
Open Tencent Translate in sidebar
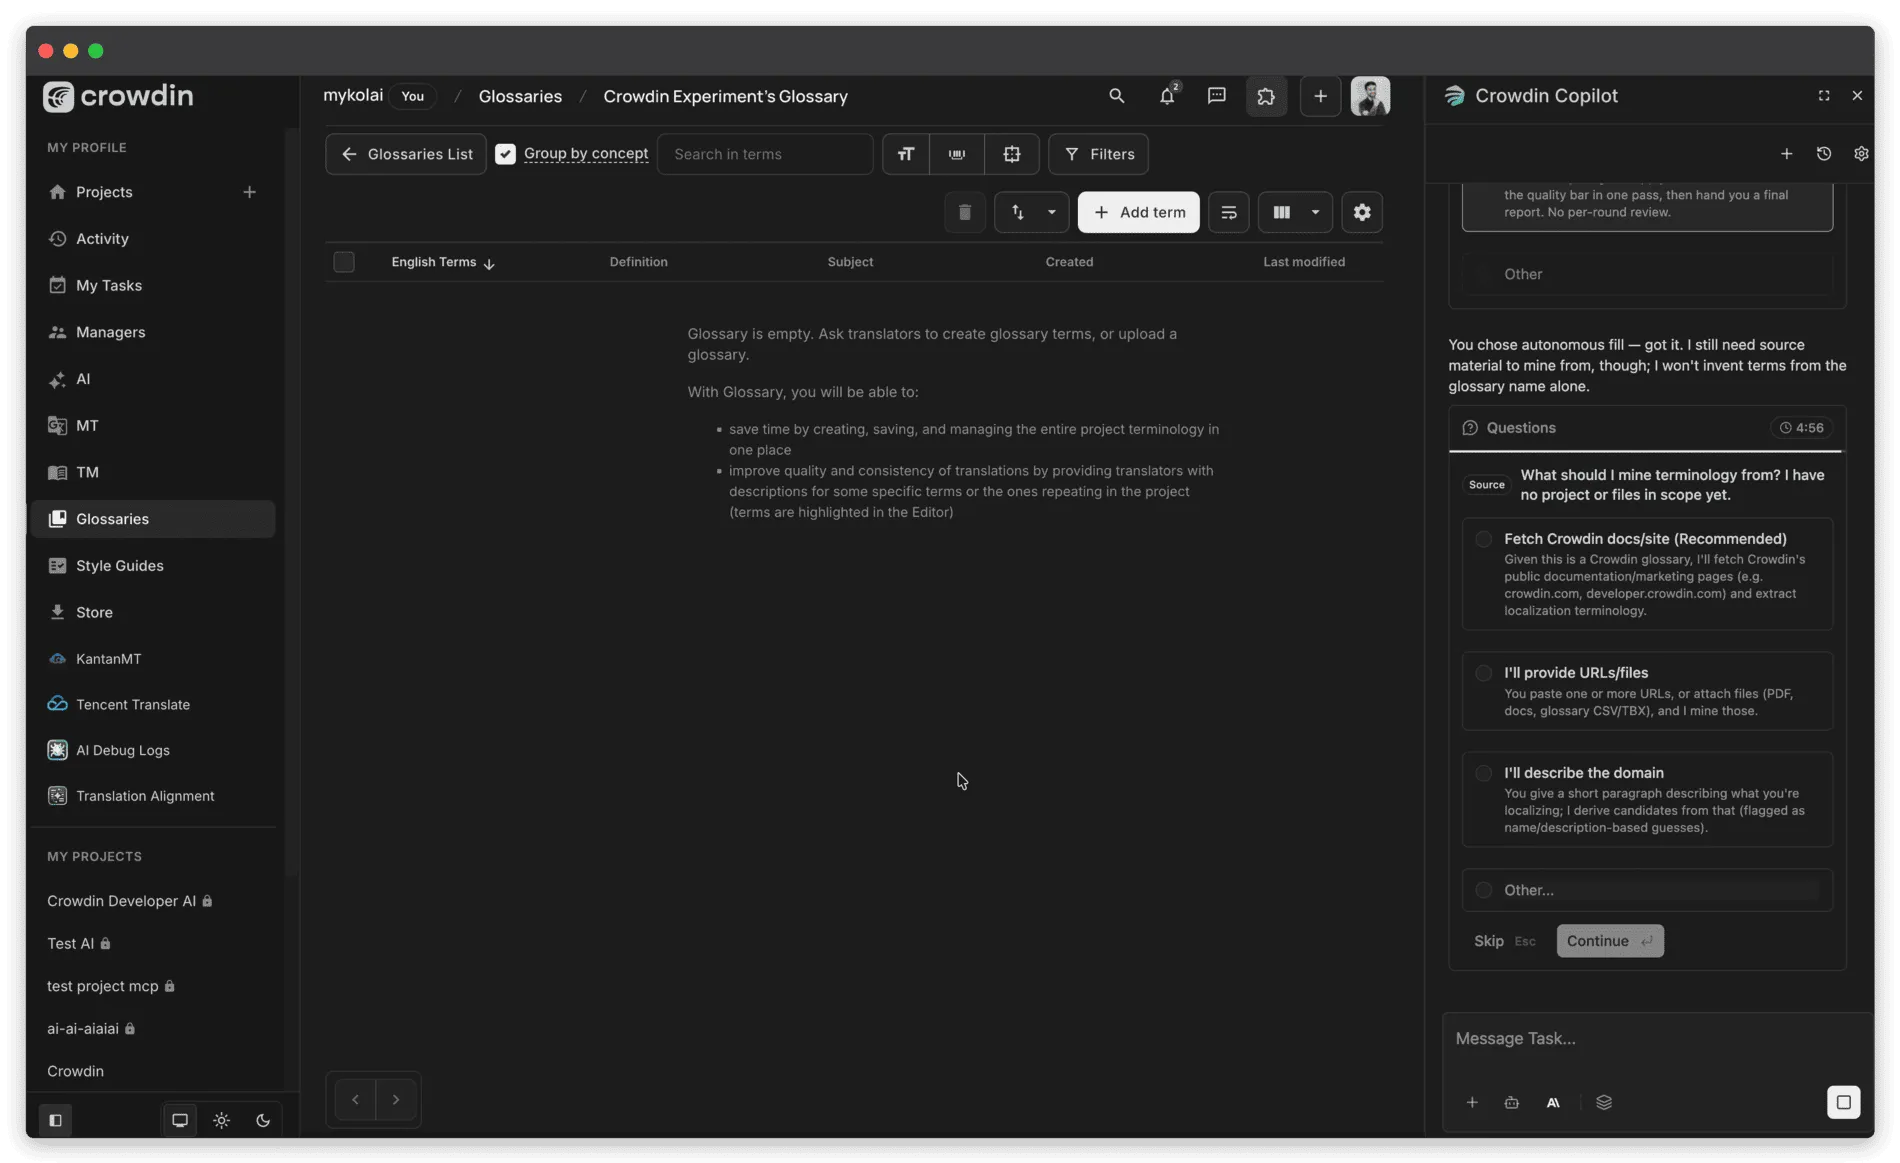pyautogui.click(x=132, y=705)
